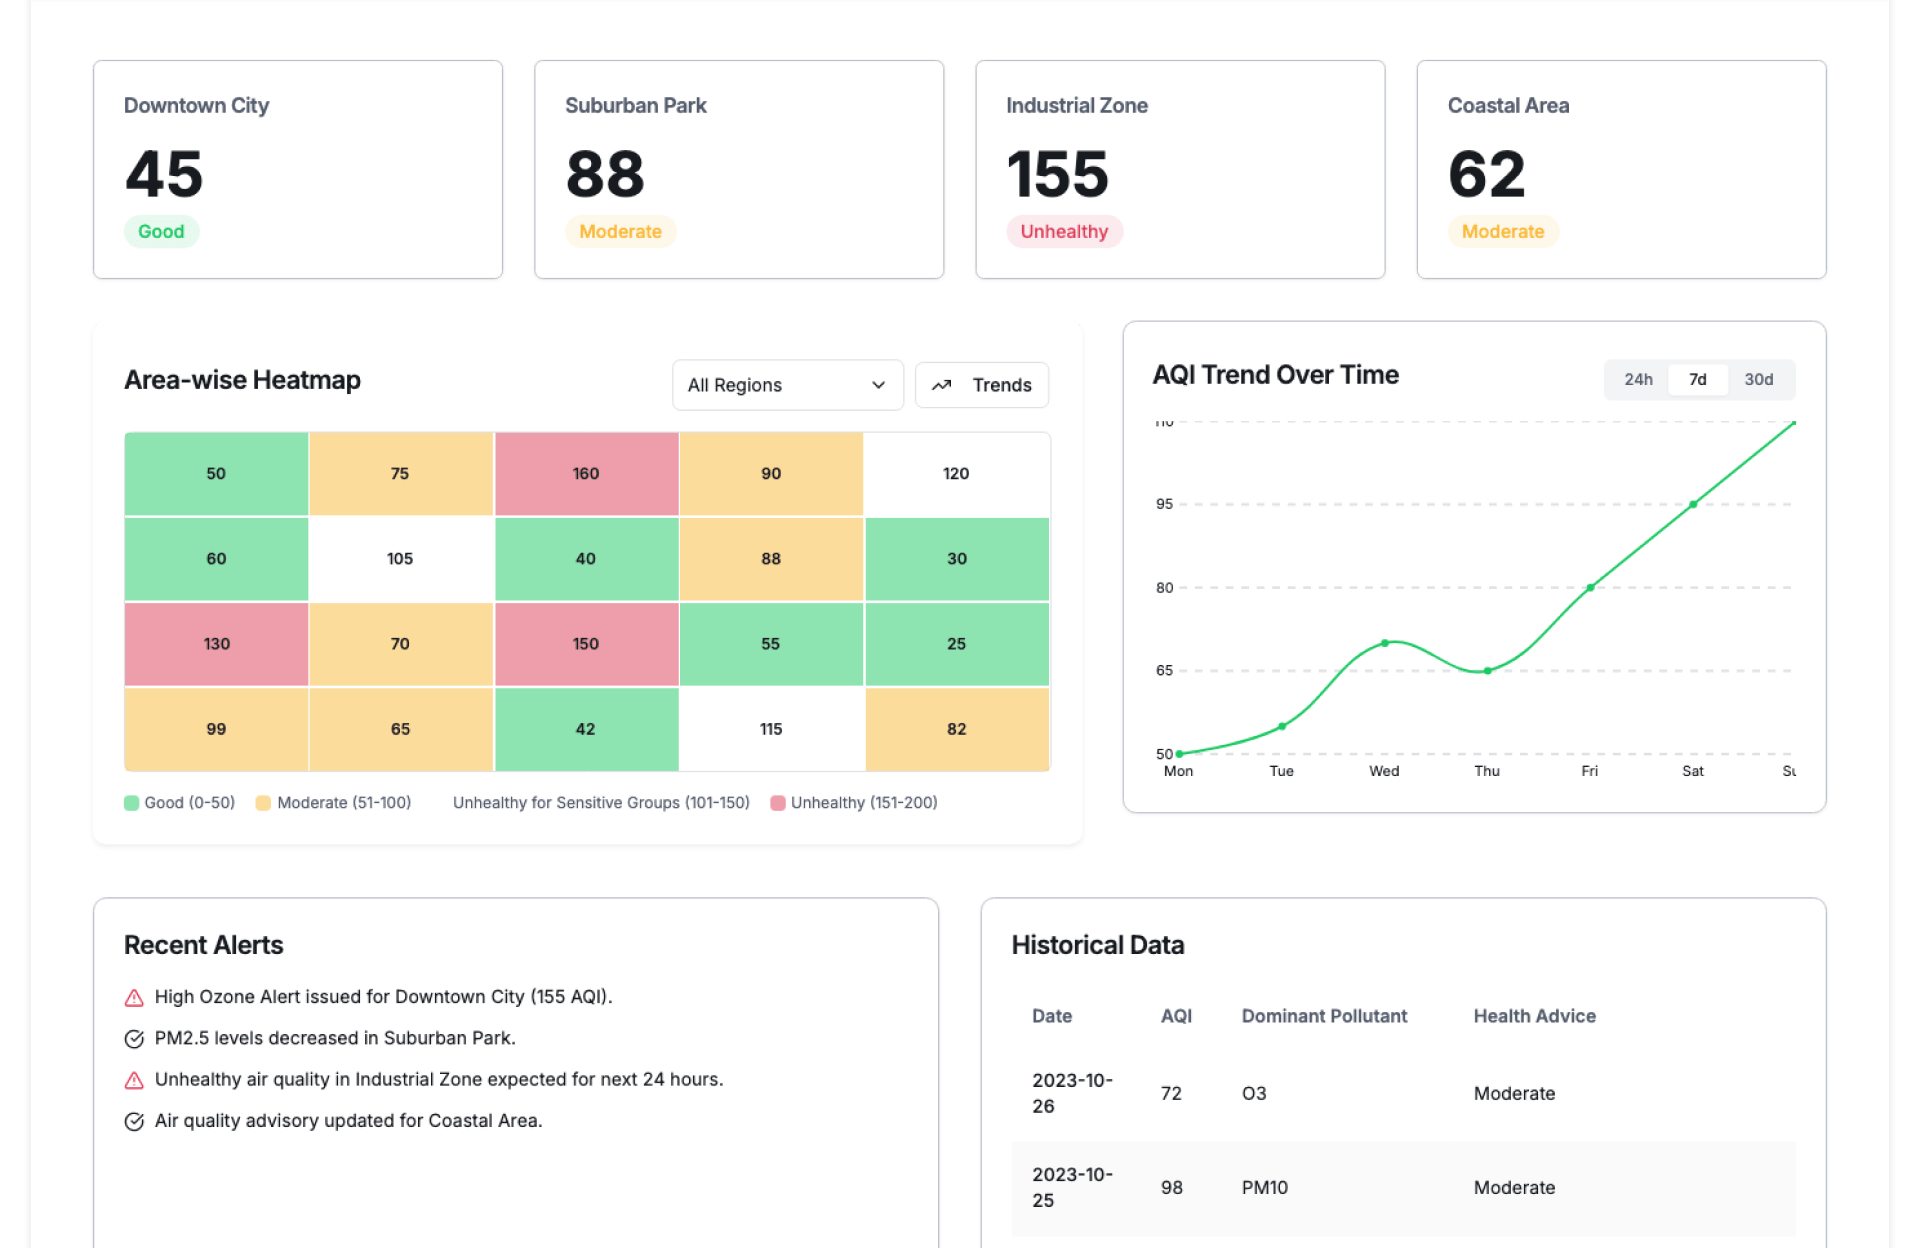1920x1248 pixels.
Task: Click the warning icon beside High Ozone Alert
Action: tap(134, 998)
